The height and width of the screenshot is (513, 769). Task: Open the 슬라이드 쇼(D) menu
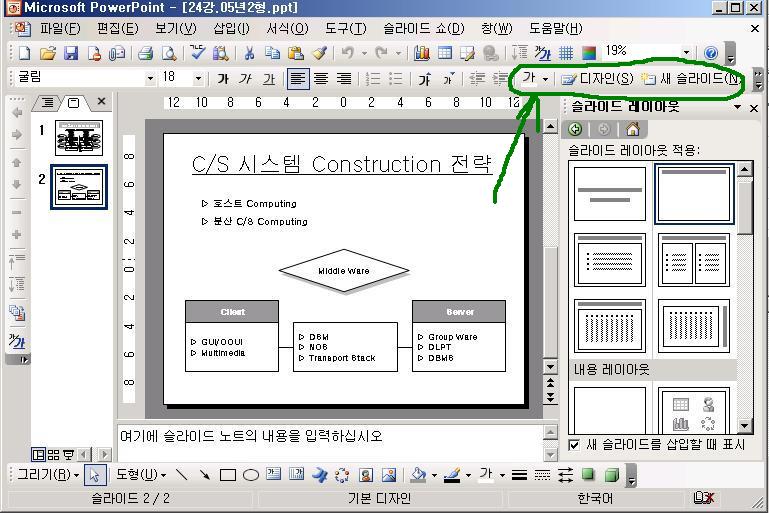click(424, 28)
